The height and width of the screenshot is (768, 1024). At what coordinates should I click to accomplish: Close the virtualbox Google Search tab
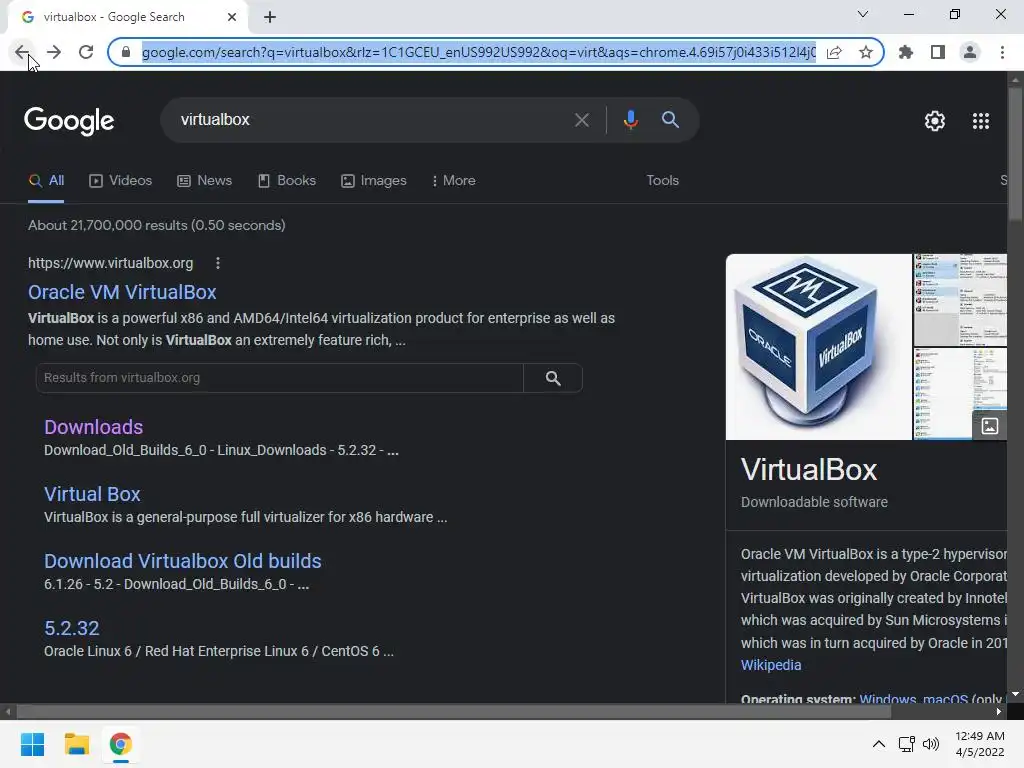(x=232, y=17)
